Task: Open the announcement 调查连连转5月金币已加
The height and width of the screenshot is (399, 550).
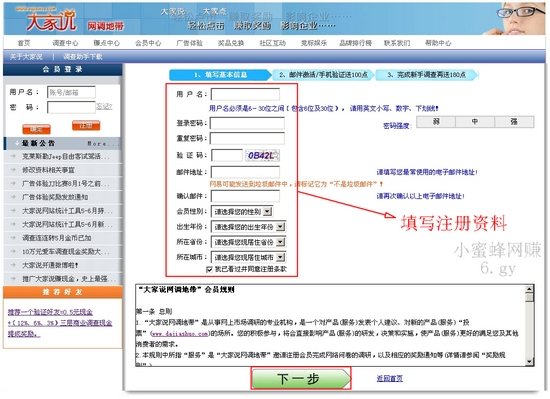Action: tap(56, 238)
